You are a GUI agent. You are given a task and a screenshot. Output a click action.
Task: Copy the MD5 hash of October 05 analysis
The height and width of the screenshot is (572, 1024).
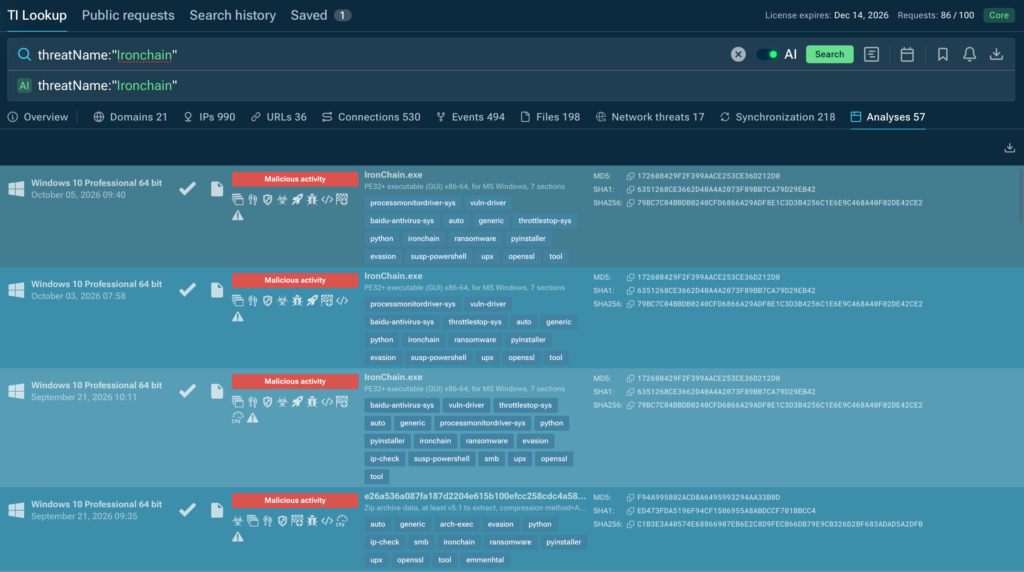click(x=630, y=176)
